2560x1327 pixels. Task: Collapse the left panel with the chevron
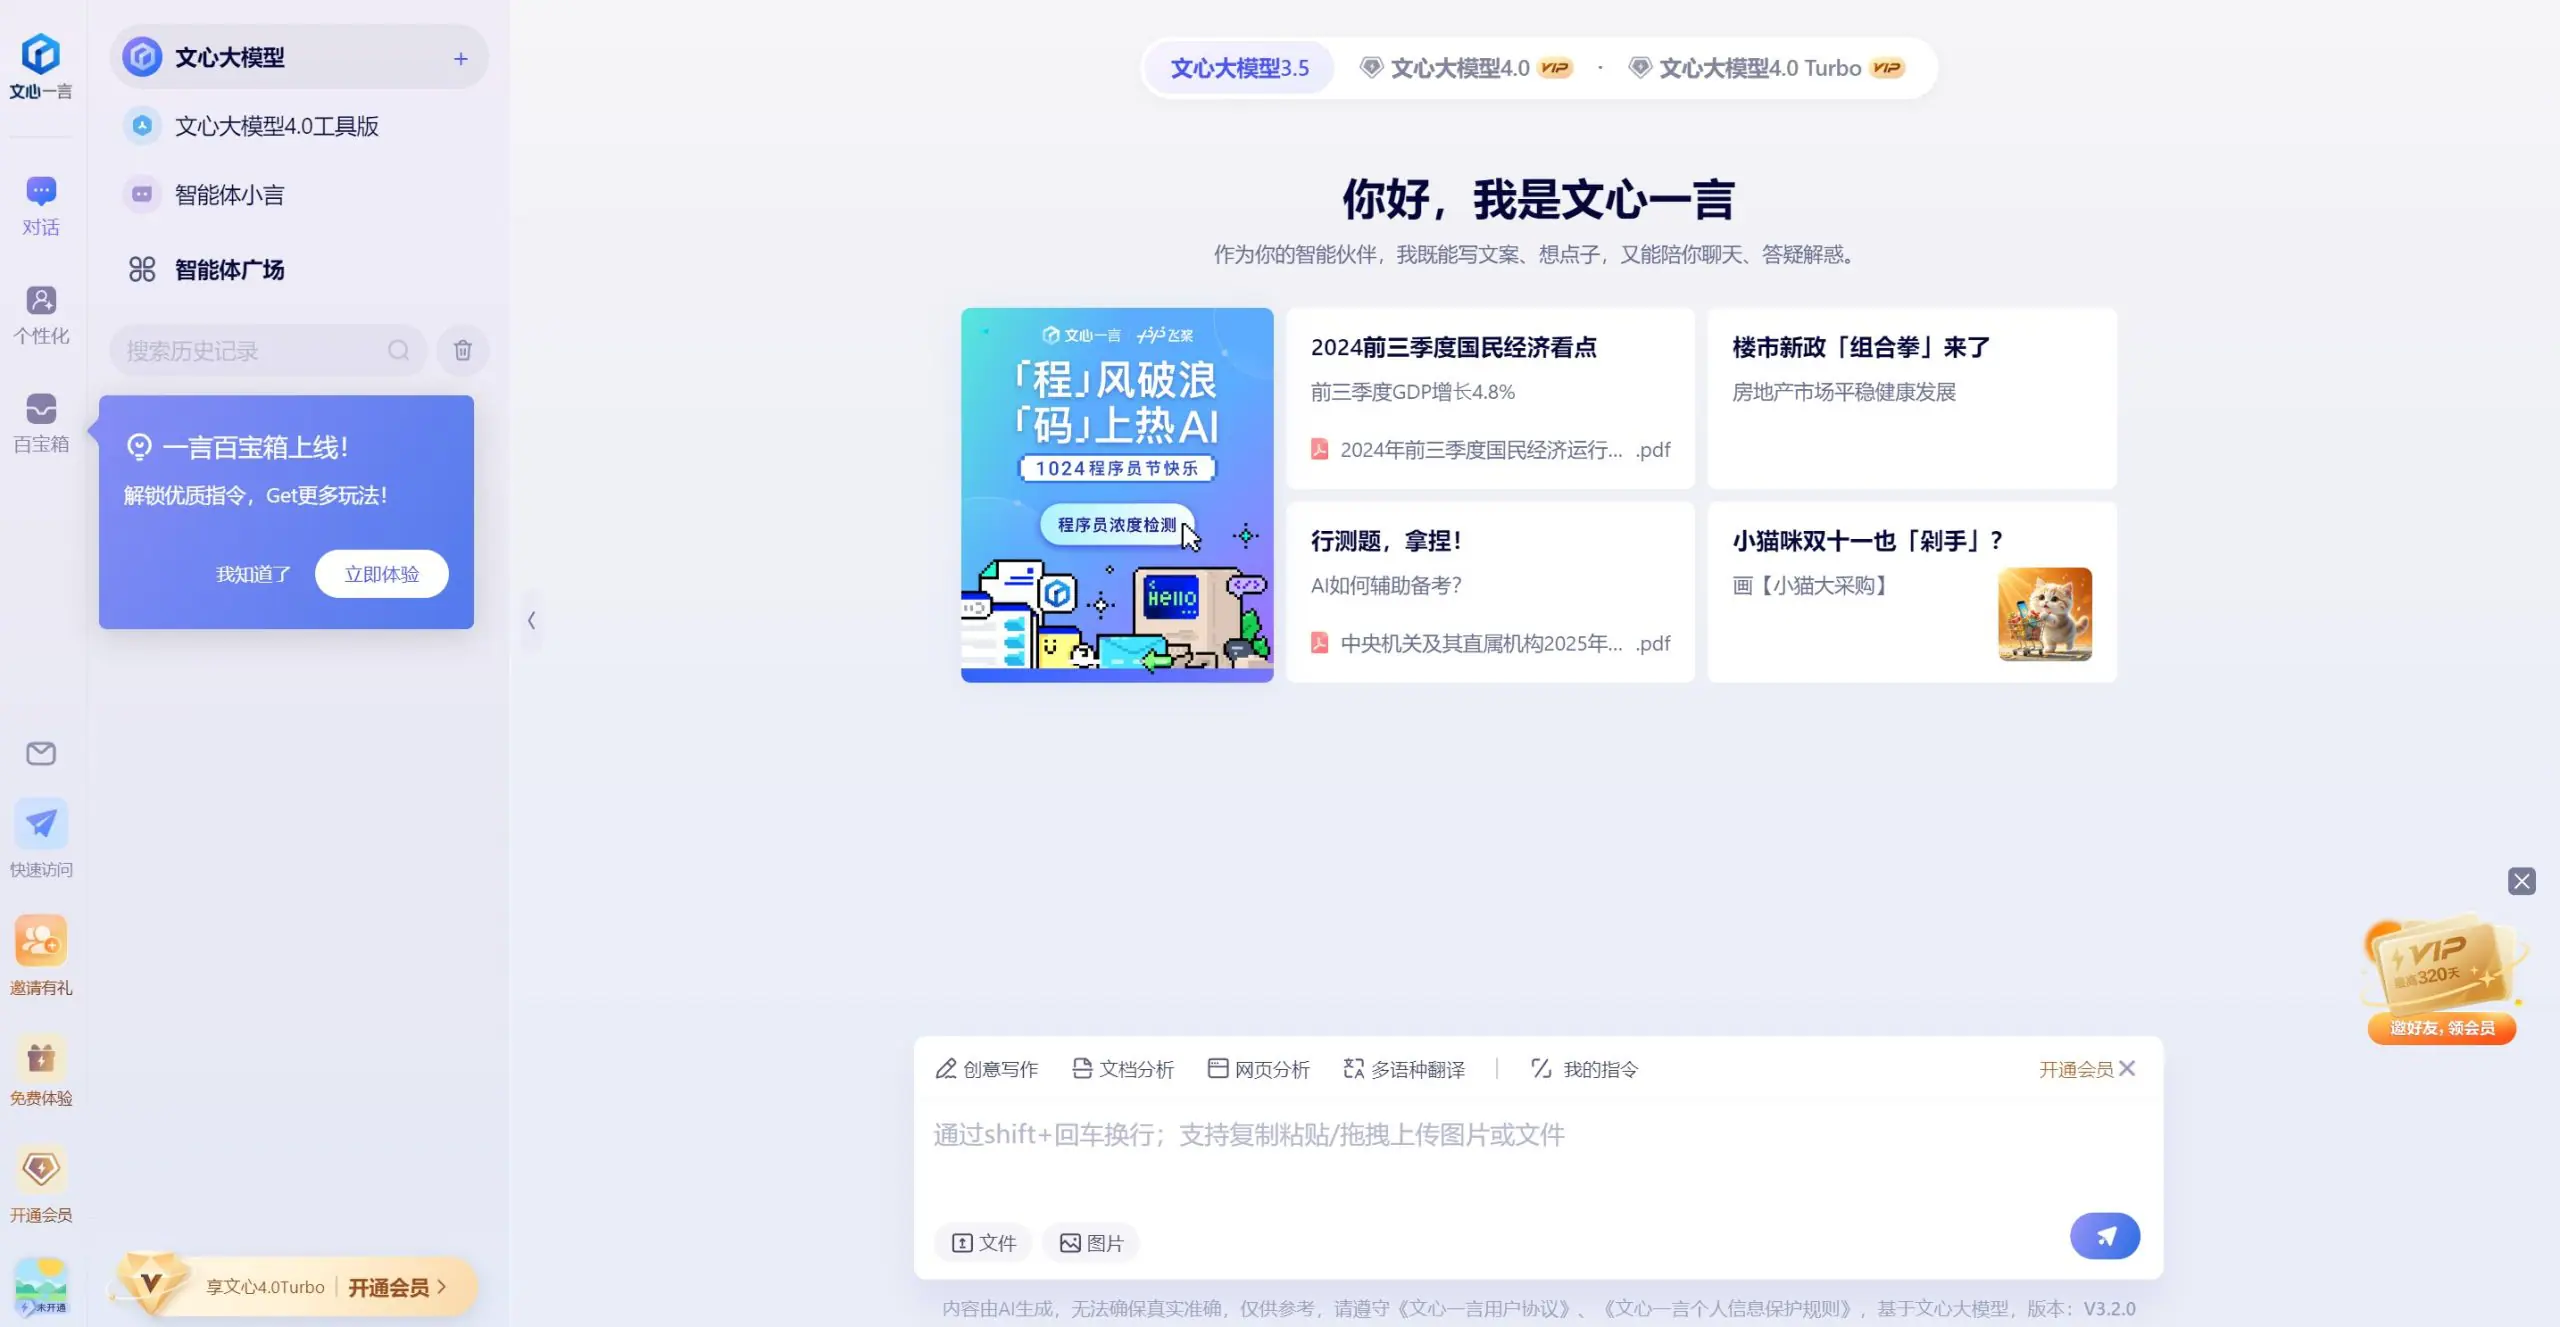531,620
